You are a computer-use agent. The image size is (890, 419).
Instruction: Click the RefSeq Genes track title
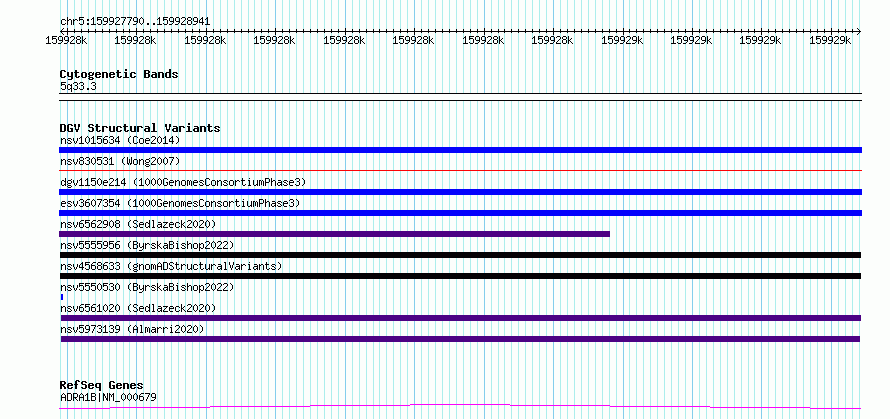tap(101, 386)
